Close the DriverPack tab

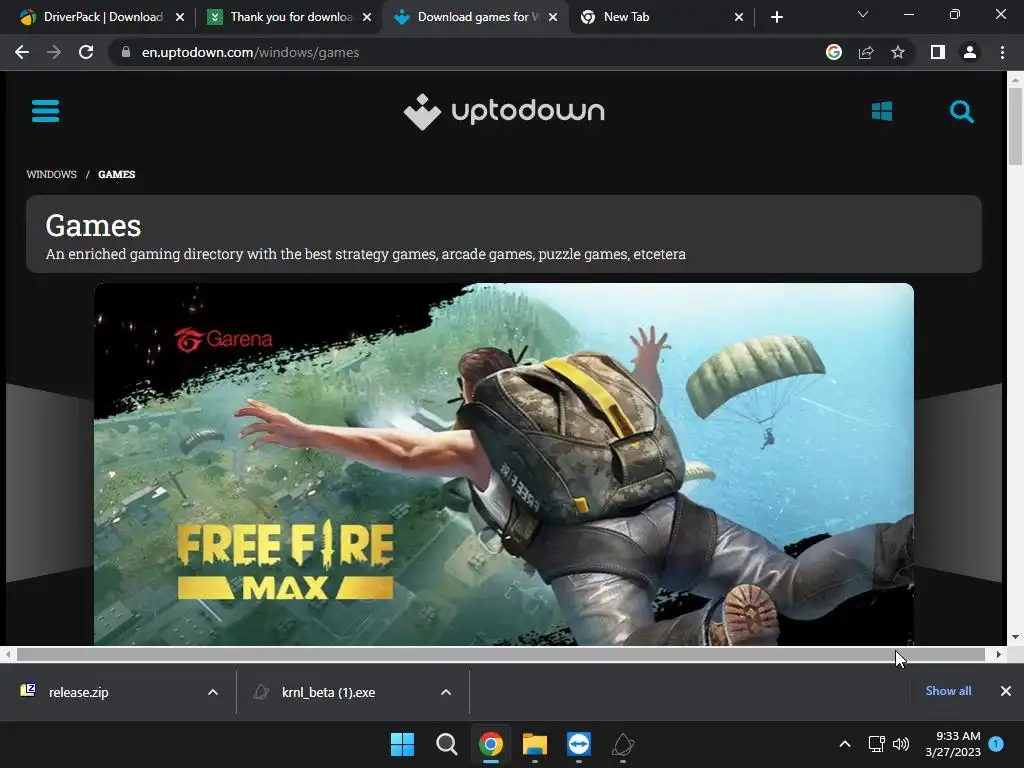pyautogui.click(x=180, y=17)
